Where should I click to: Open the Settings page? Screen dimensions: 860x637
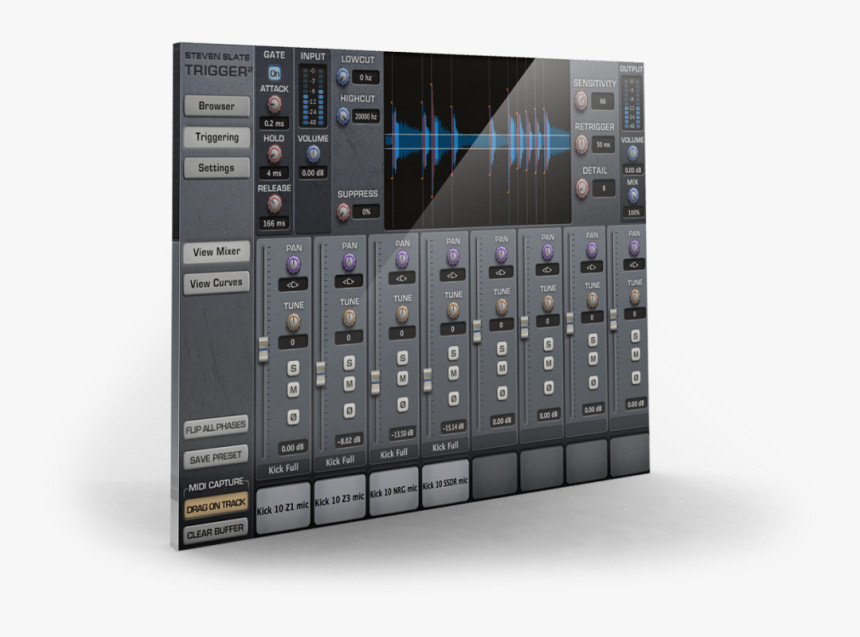(x=217, y=167)
